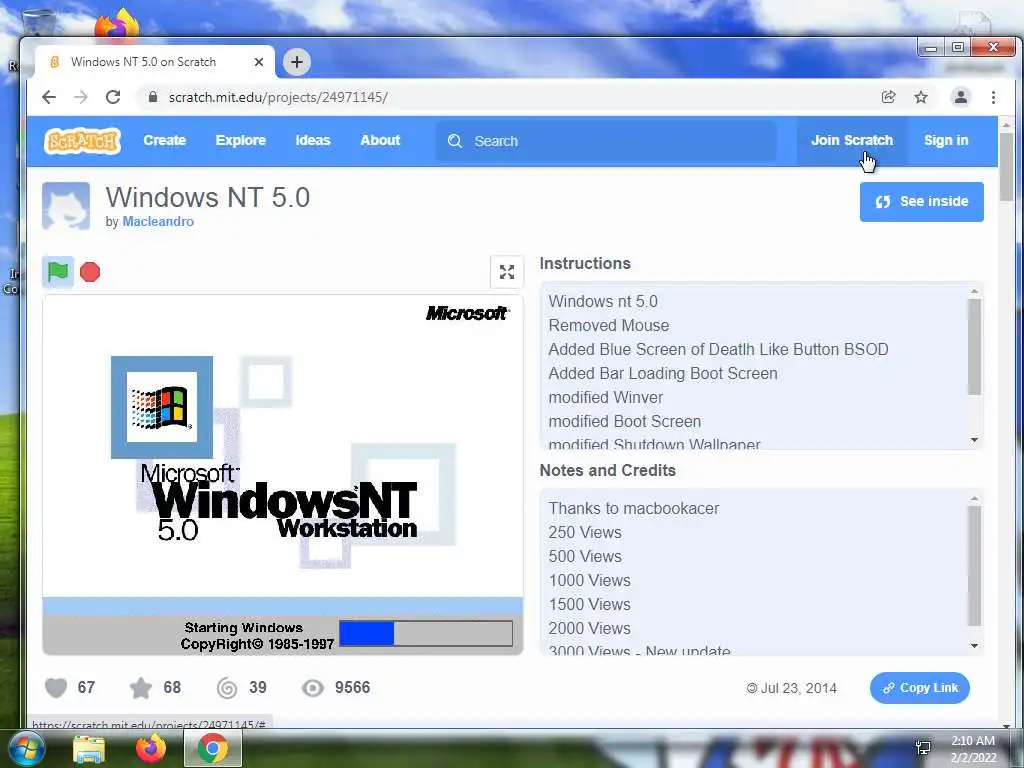The width and height of the screenshot is (1024, 768).
Task: Click the Notes and Credits scrollbar thumb
Action: (x=974, y=566)
